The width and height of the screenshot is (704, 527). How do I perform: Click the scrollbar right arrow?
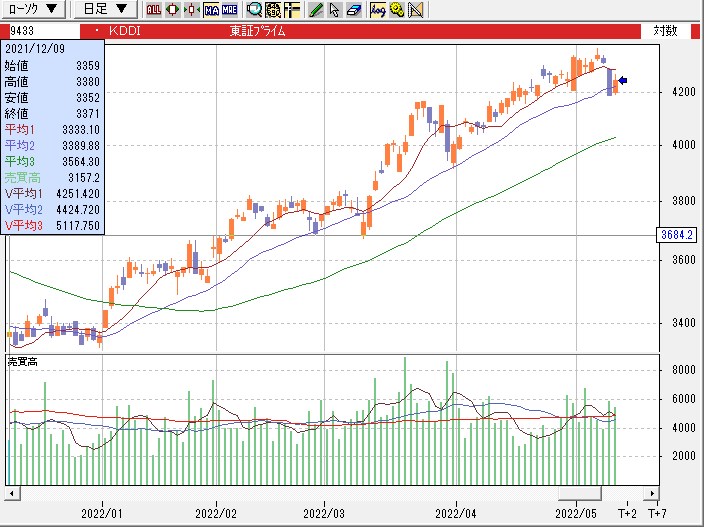(652, 494)
